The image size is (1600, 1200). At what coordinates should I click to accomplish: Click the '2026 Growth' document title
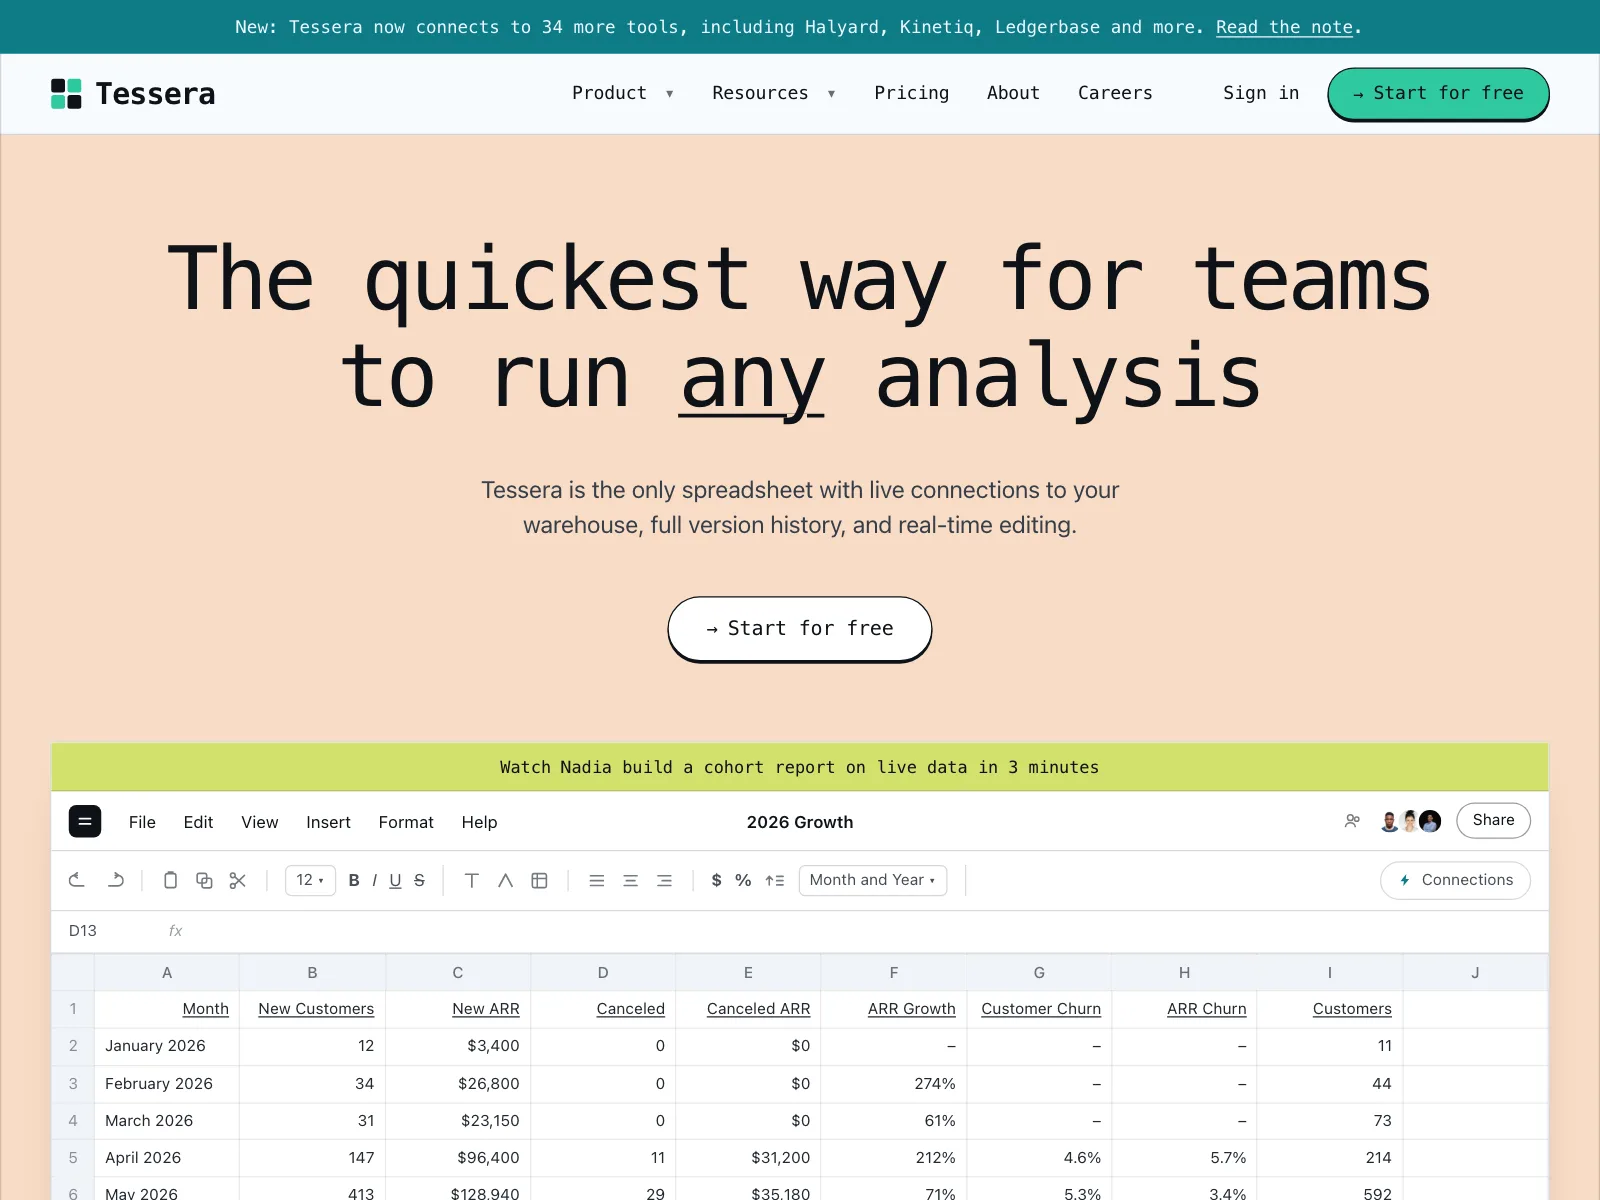[800, 822]
